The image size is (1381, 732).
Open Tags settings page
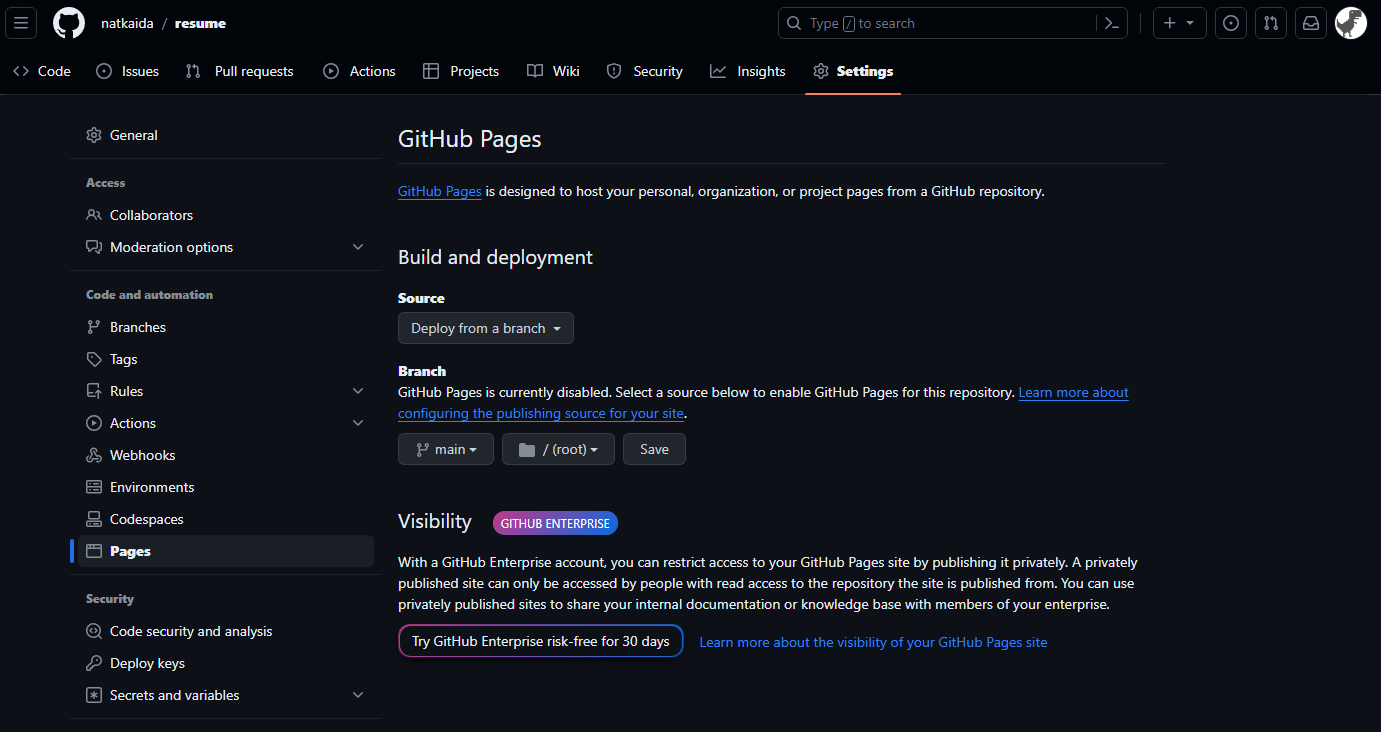226,359
